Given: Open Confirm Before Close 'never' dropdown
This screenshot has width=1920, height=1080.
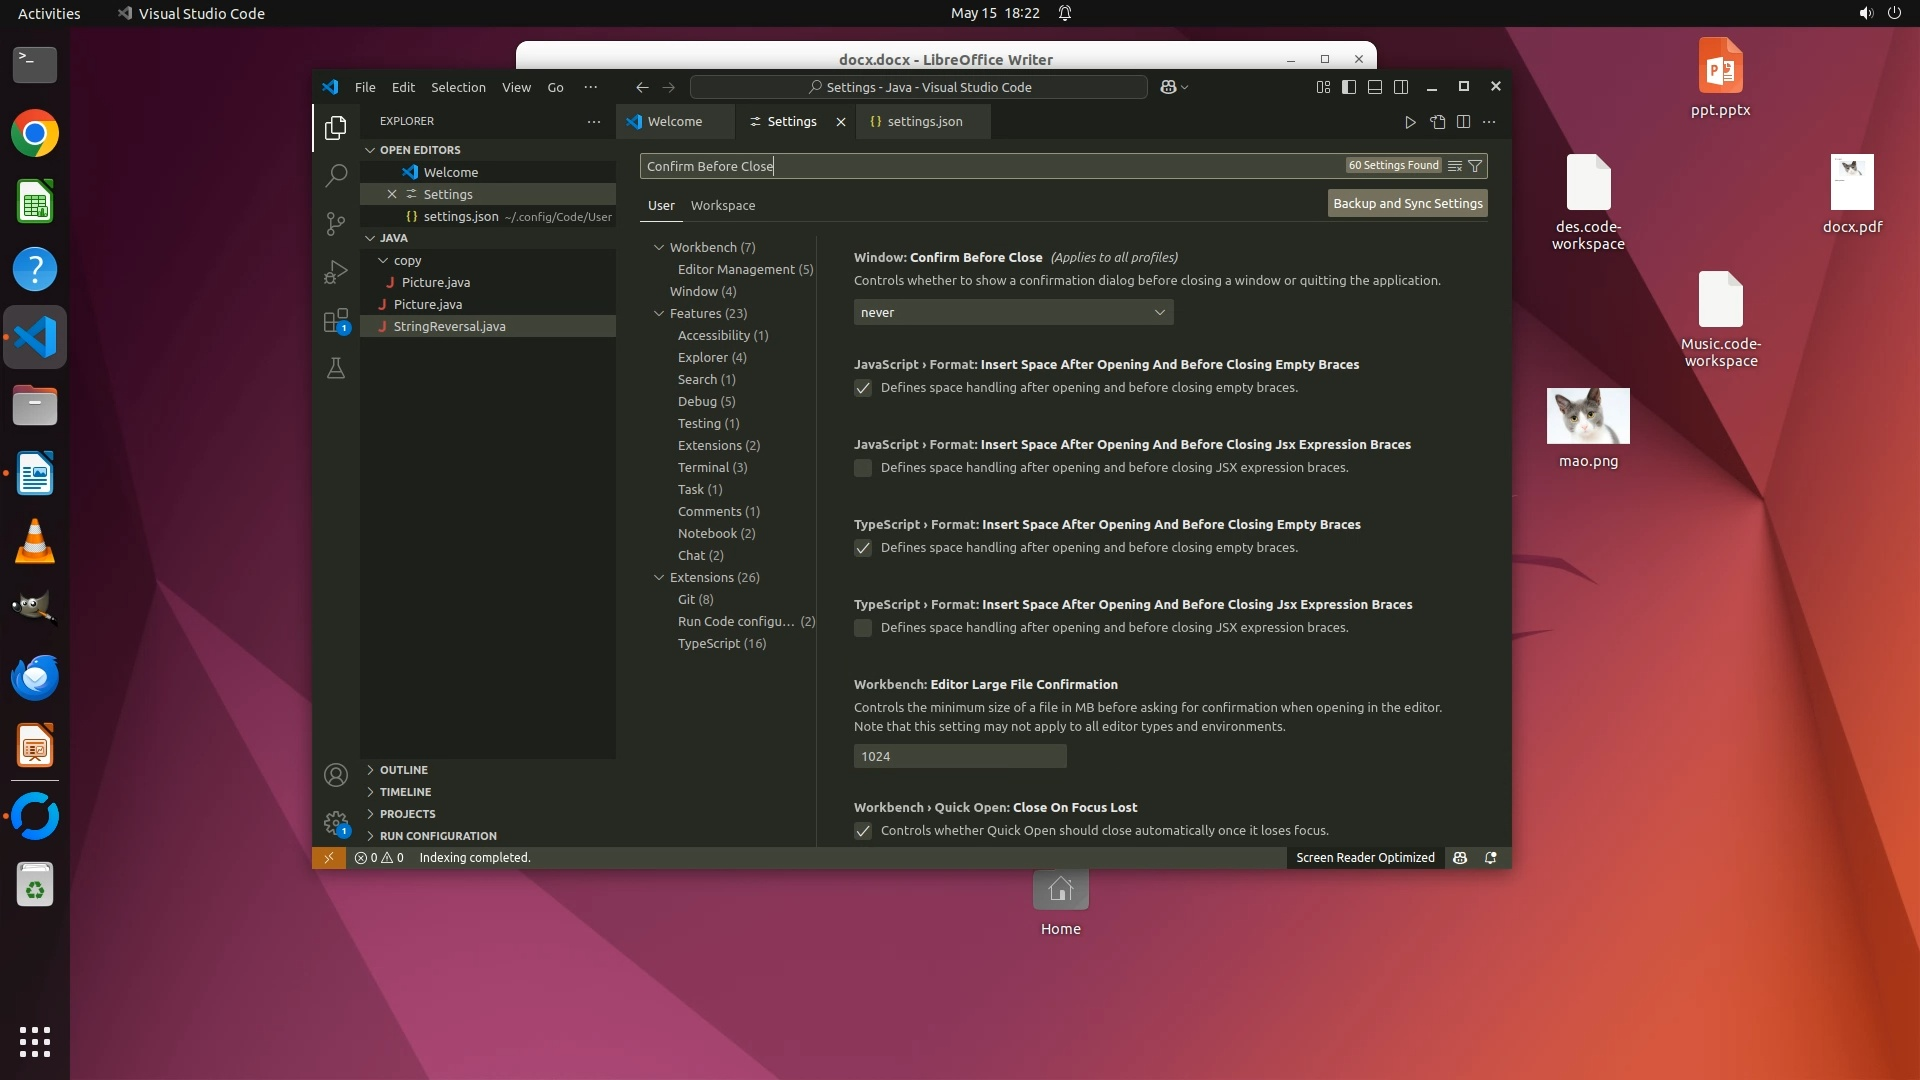Looking at the screenshot, I should pos(1012,313).
